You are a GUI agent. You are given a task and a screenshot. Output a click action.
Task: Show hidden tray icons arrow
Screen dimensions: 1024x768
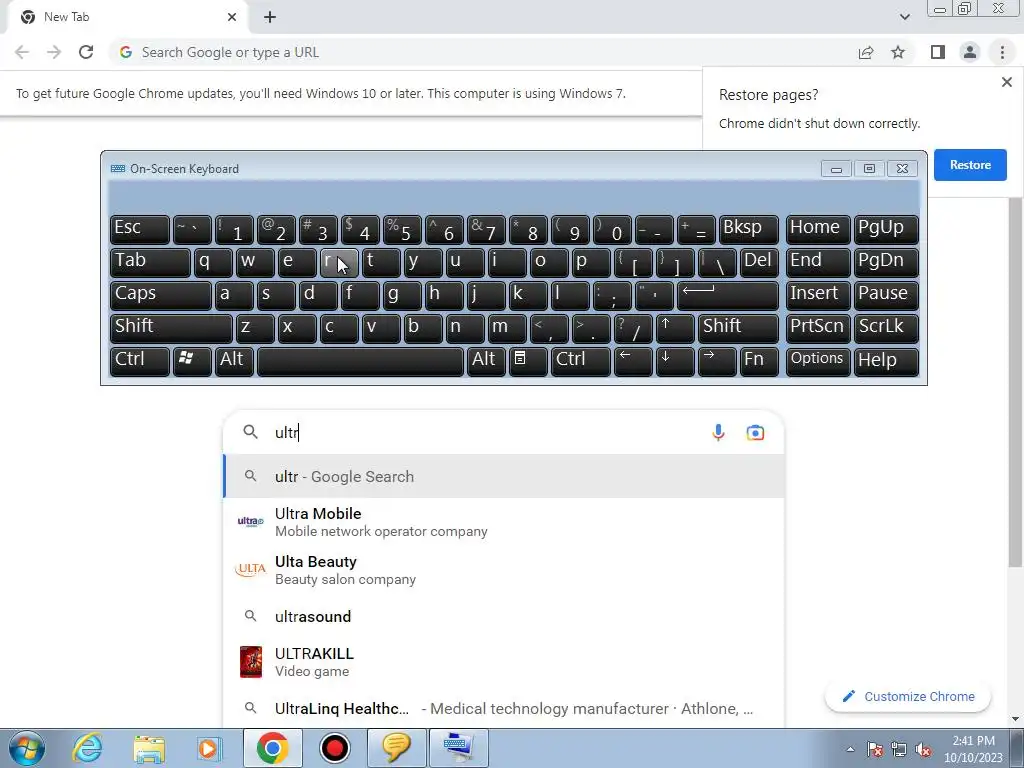click(x=850, y=749)
